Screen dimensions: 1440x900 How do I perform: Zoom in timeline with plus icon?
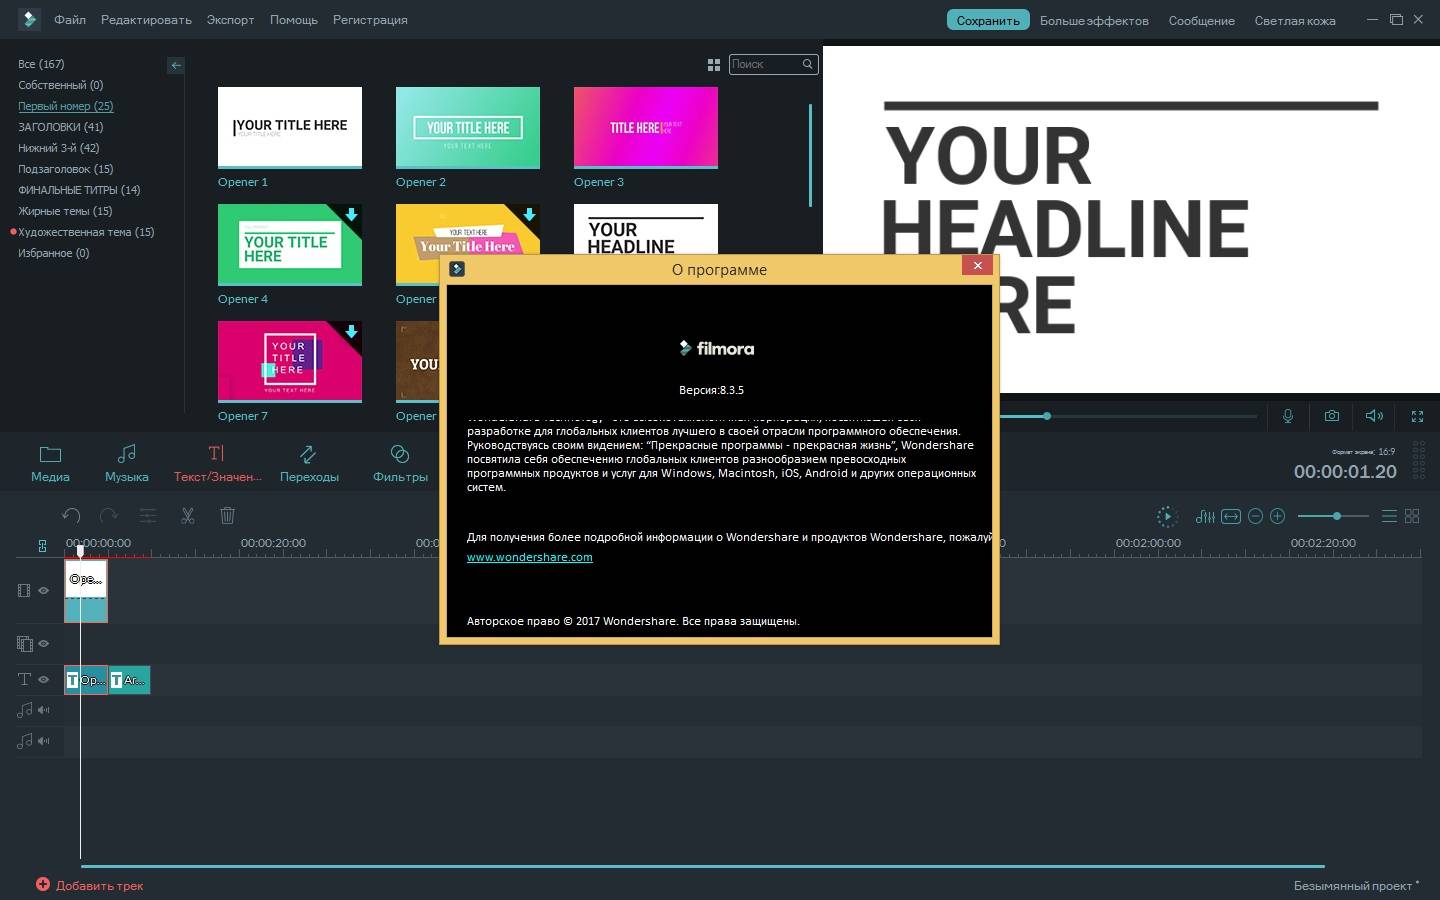(x=1277, y=517)
